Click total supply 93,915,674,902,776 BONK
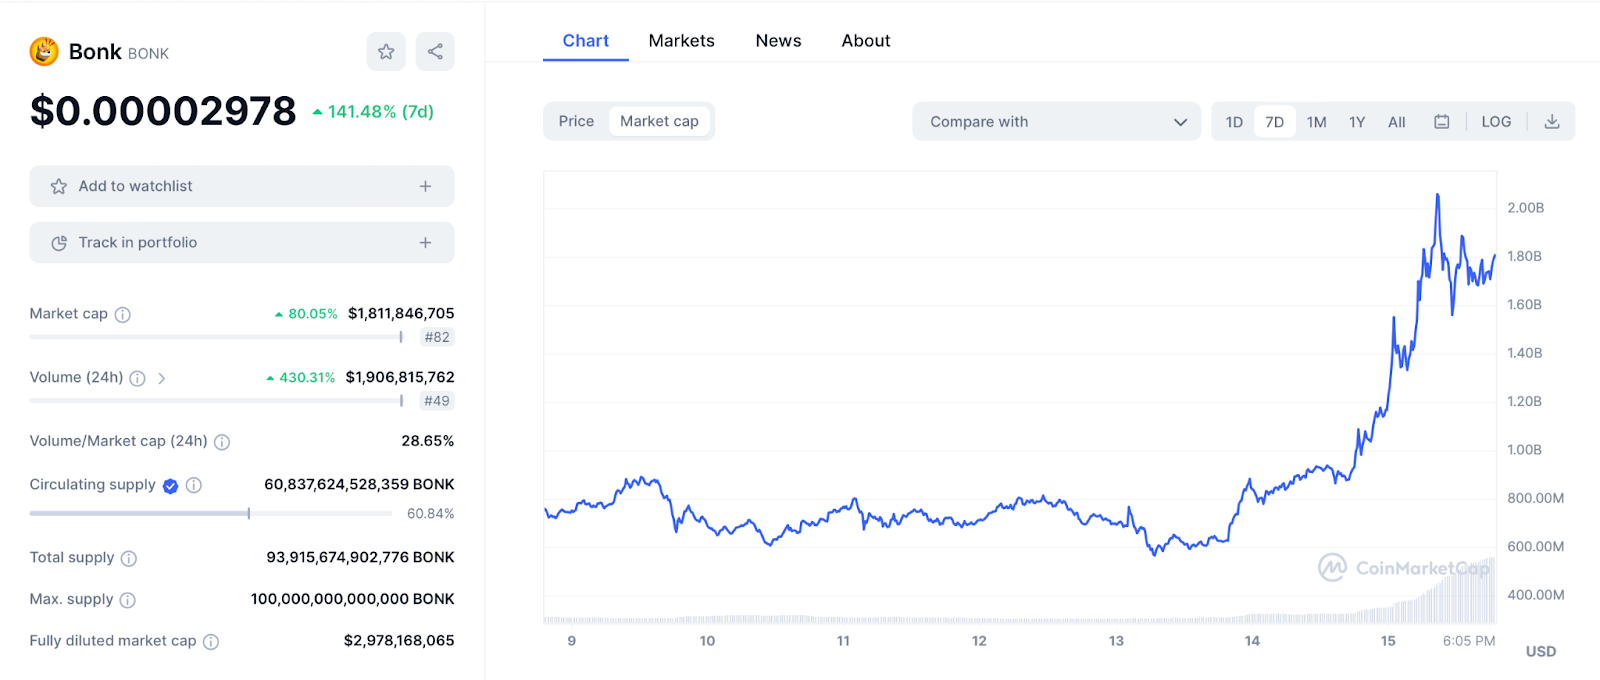Image resolution: width=1600 pixels, height=680 pixels. click(360, 558)
